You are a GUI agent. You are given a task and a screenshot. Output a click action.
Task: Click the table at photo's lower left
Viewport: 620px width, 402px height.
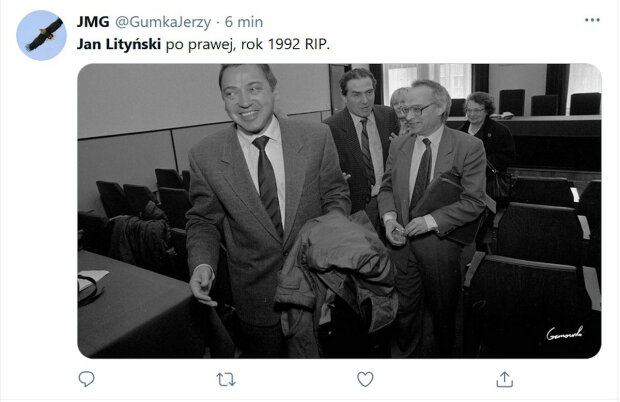point(134,304)
